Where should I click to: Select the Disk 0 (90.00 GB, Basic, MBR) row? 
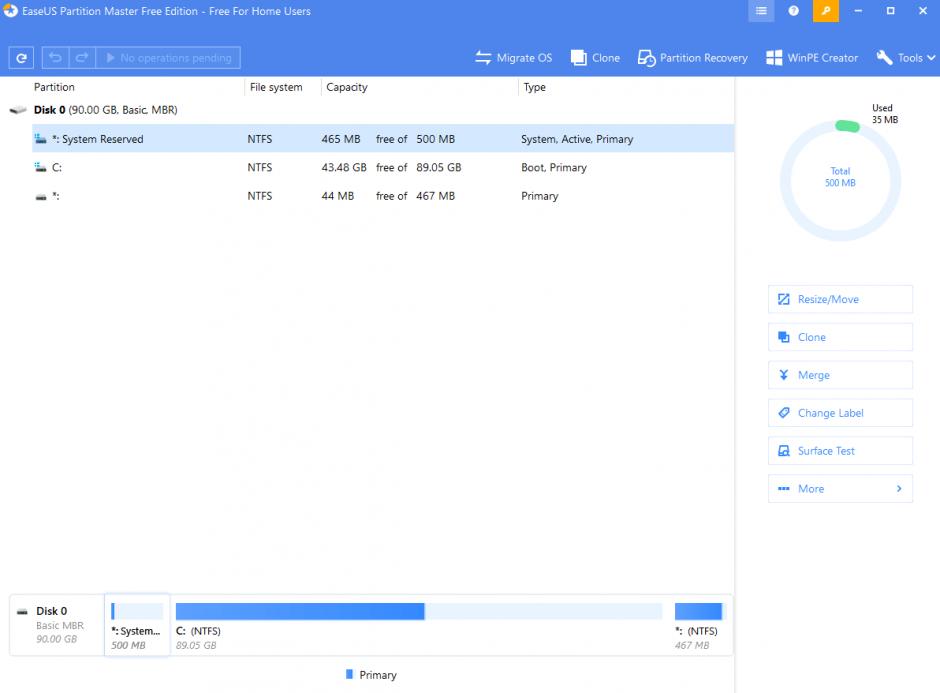coord(370,110)
